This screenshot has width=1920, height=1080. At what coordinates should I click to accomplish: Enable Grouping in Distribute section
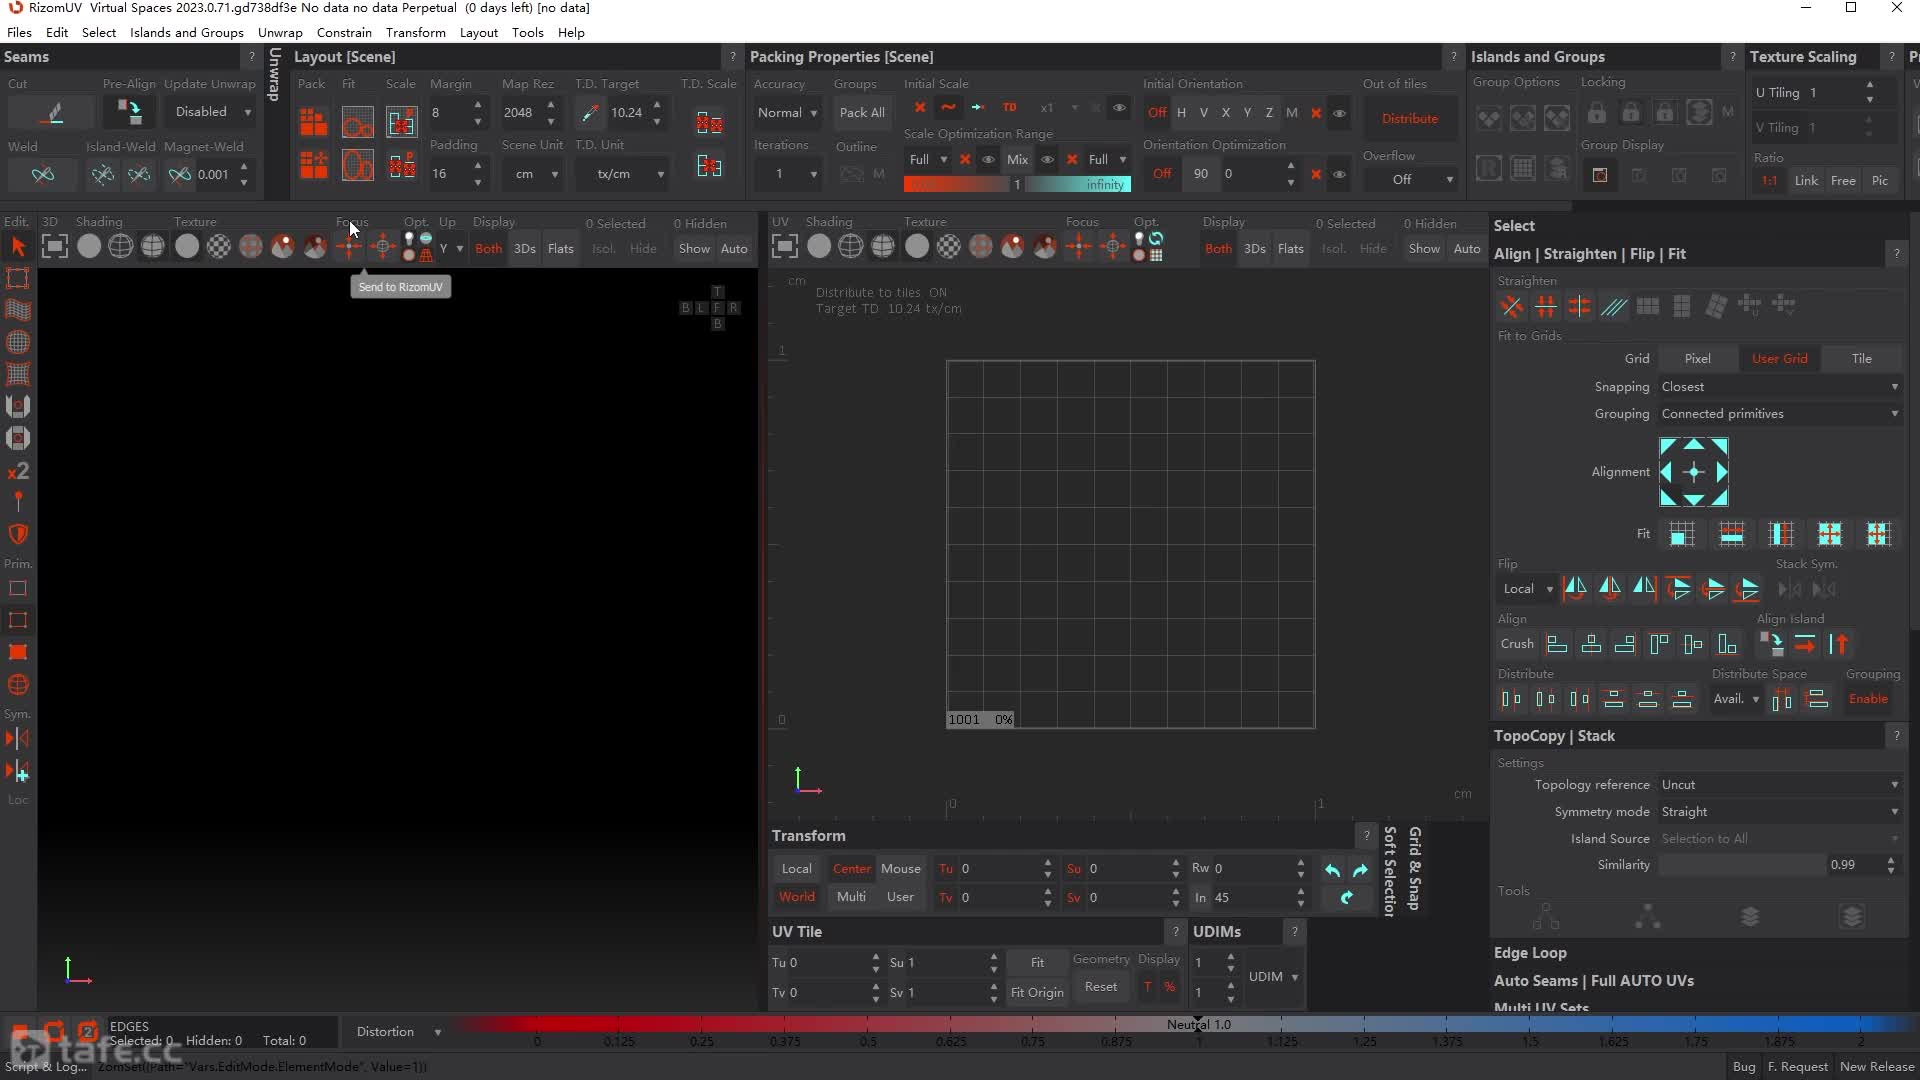click(1868, 699)
